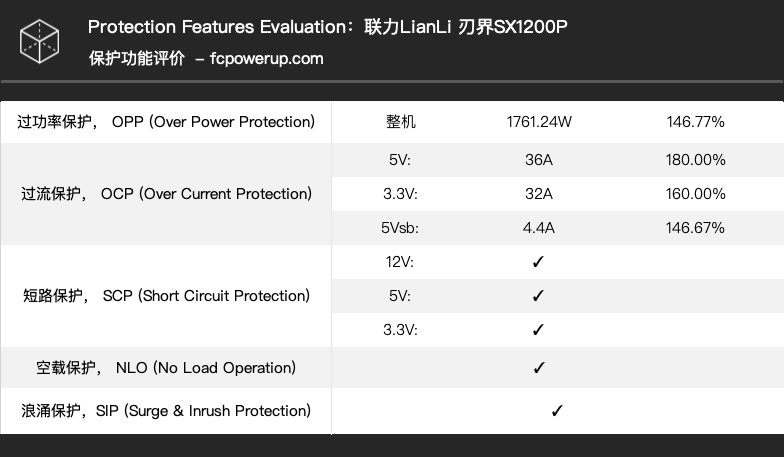Click the 12V short circuit checkmark

coord(538,262)
